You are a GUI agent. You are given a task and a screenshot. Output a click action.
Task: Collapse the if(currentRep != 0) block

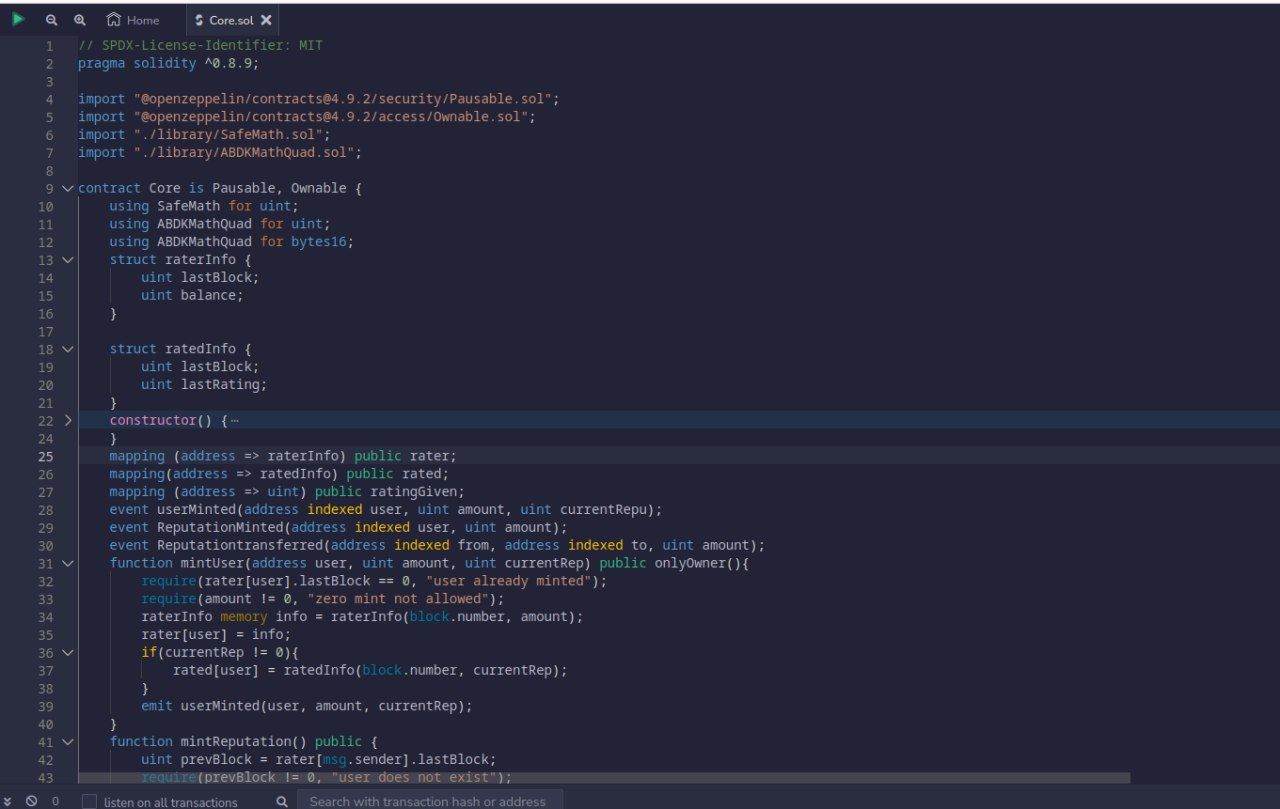[67, 652]
